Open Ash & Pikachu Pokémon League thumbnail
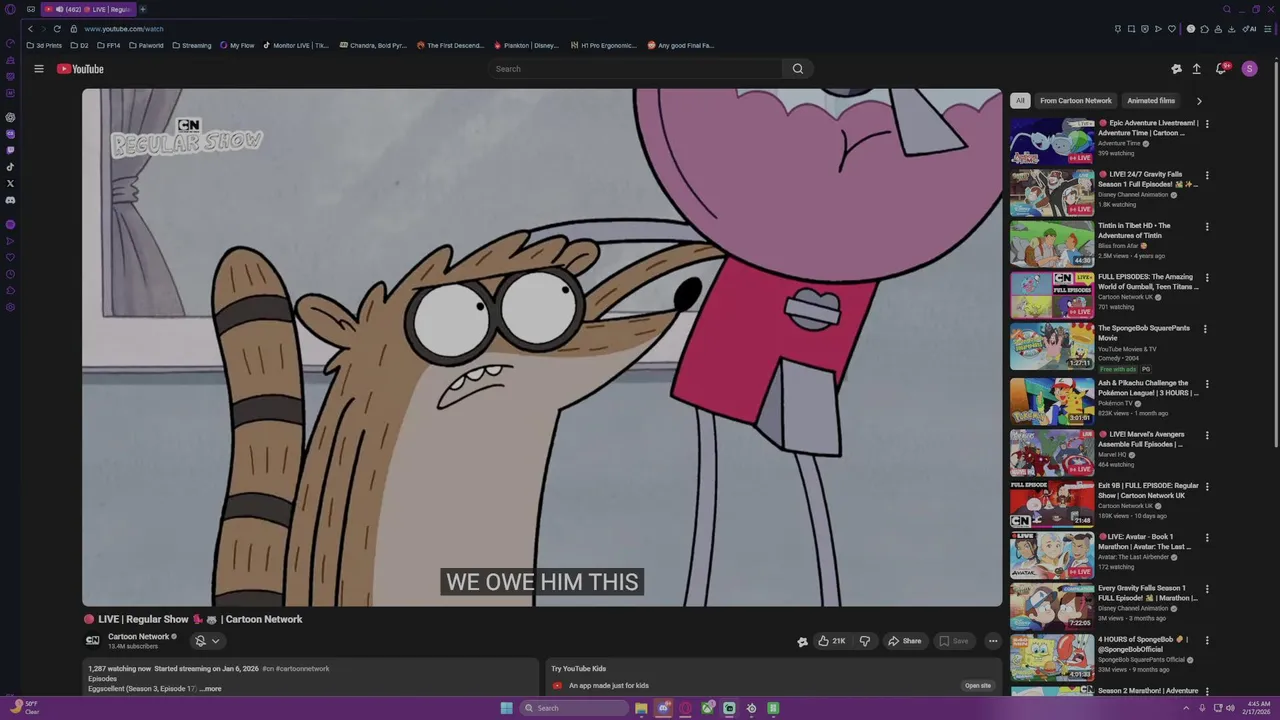 (1052, 401)
